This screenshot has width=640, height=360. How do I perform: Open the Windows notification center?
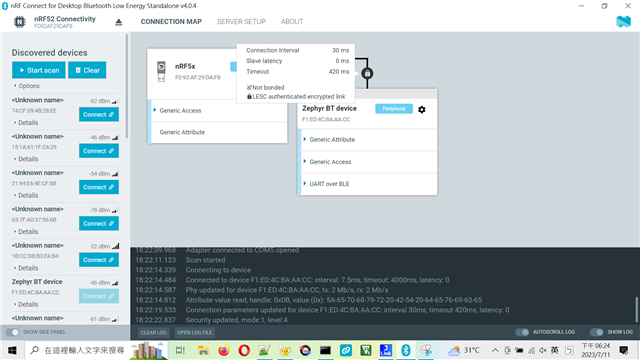(624, 350)
